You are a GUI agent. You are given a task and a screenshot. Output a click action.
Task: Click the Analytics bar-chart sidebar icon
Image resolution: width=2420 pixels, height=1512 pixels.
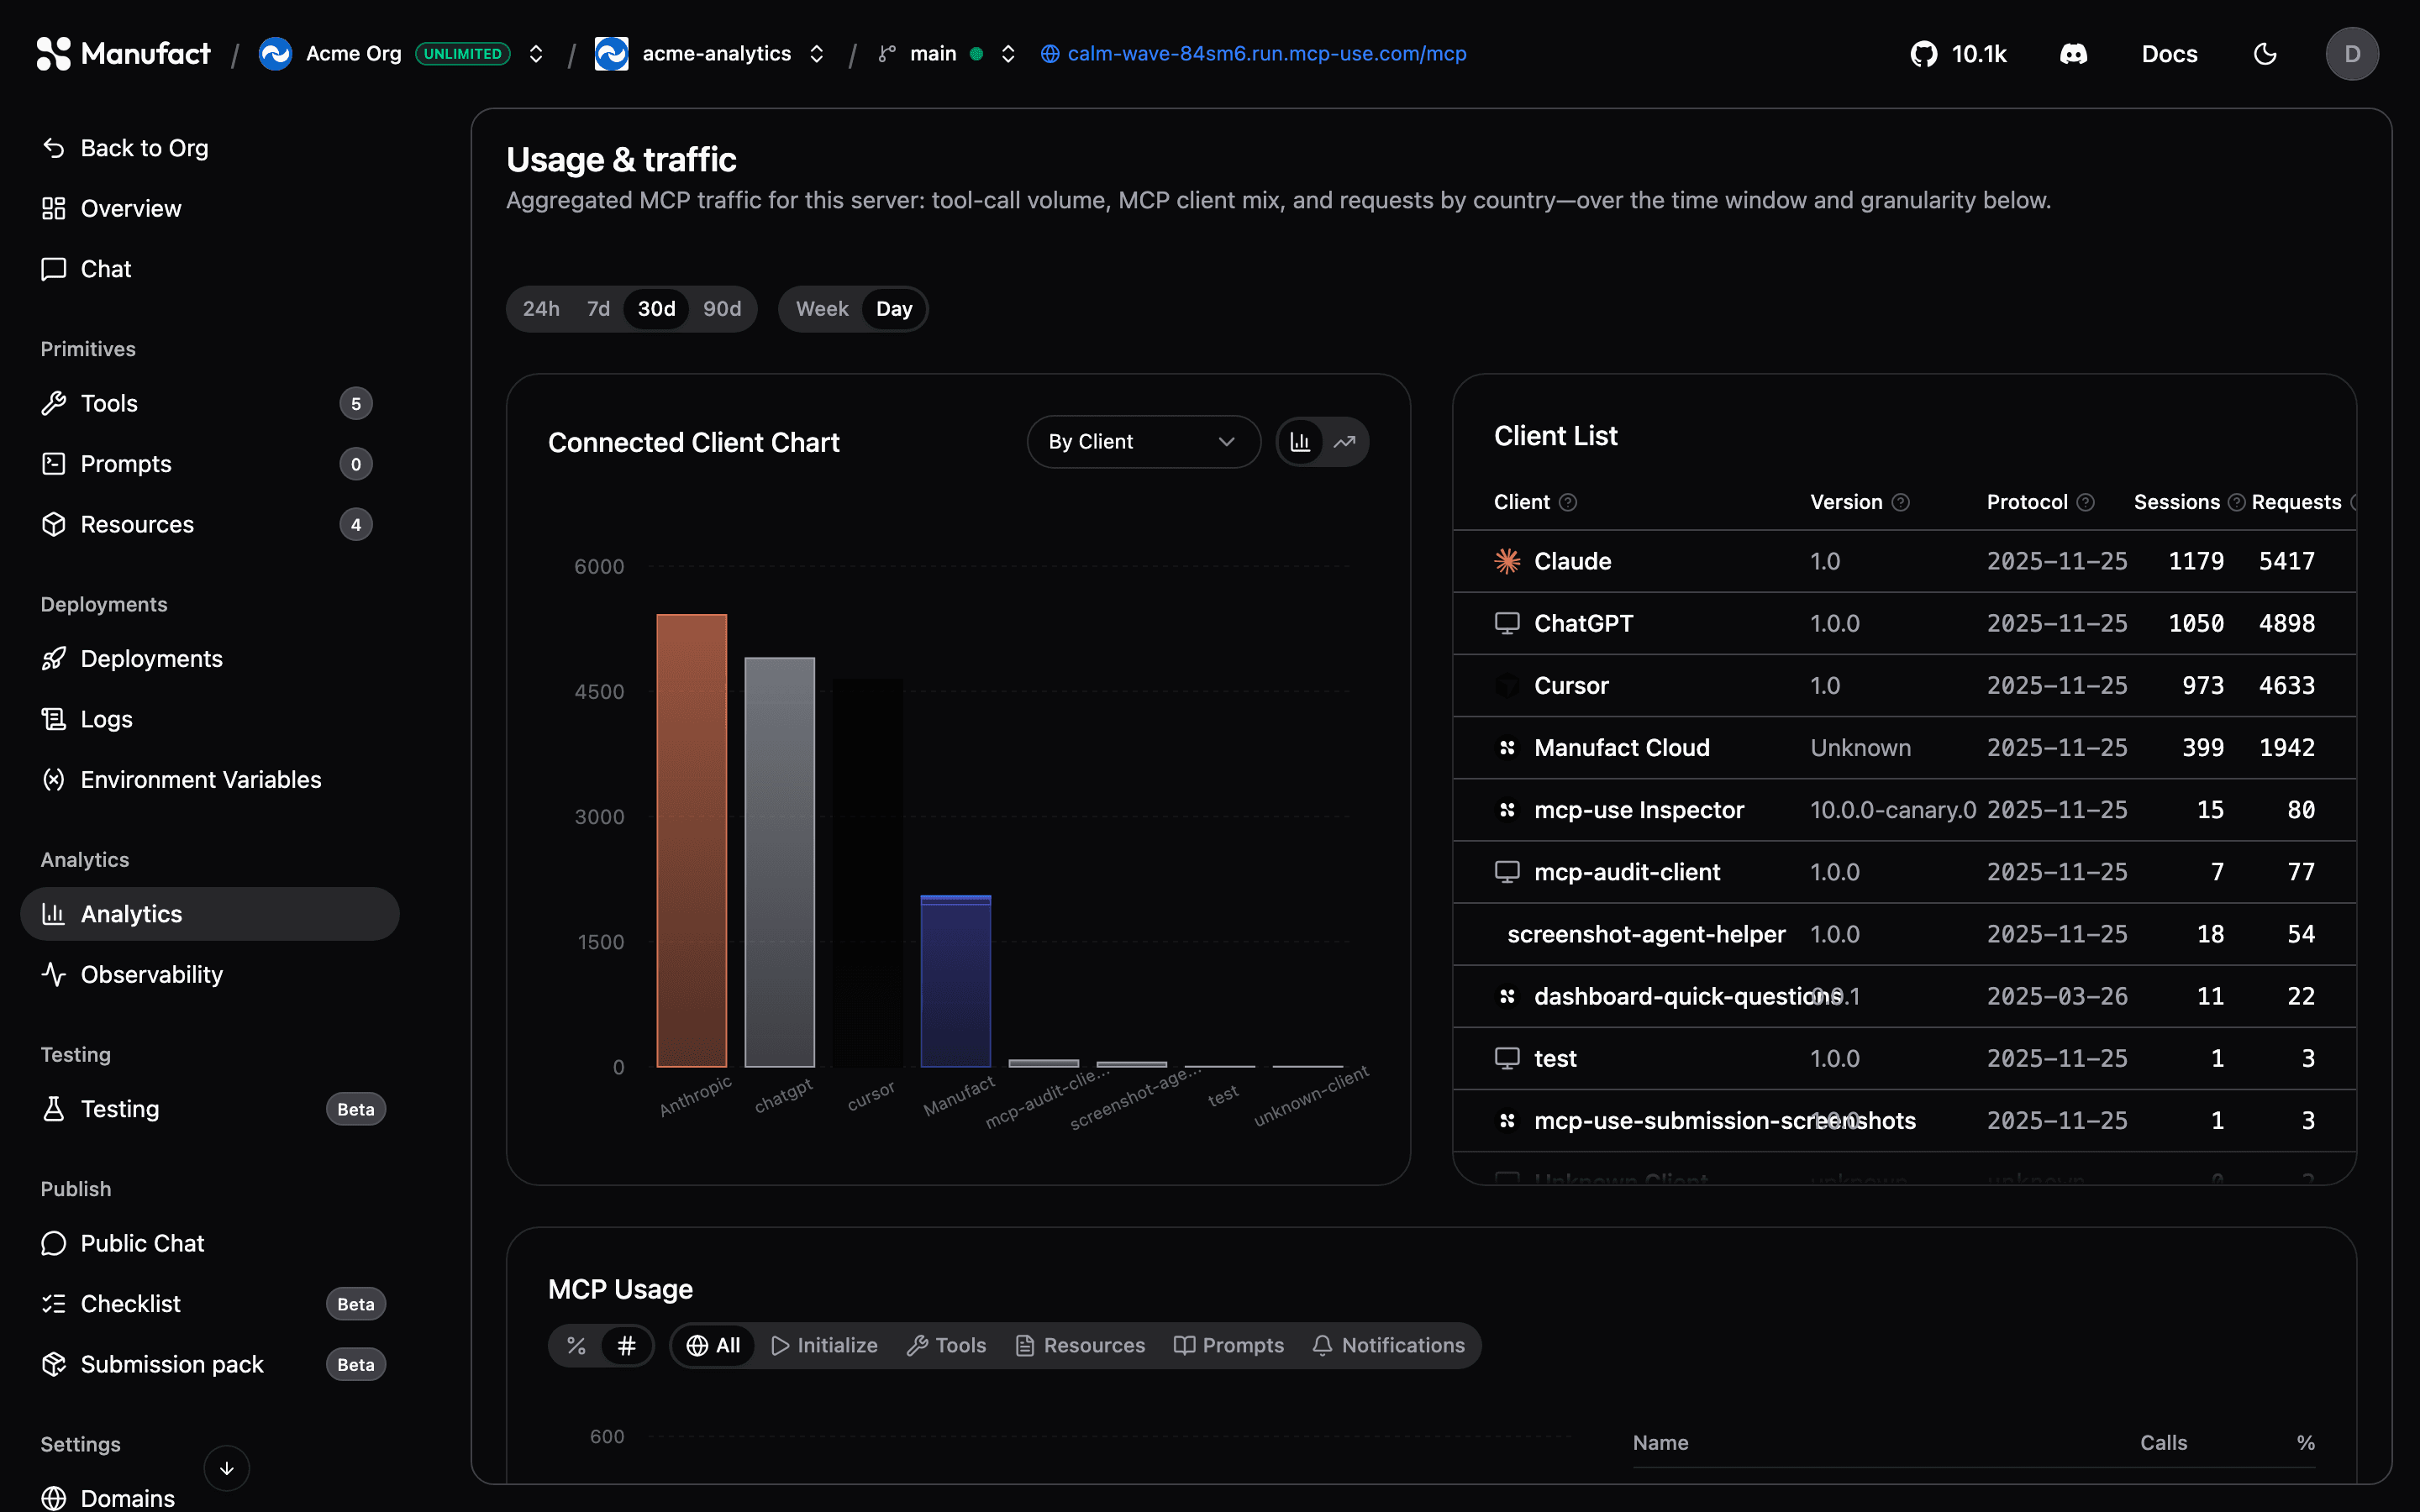click(x=53, y=914)
